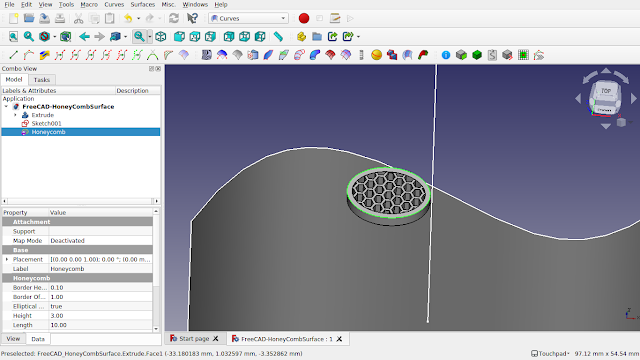Click the refresh recompute icon
The image size is (640, 360).
174,18
